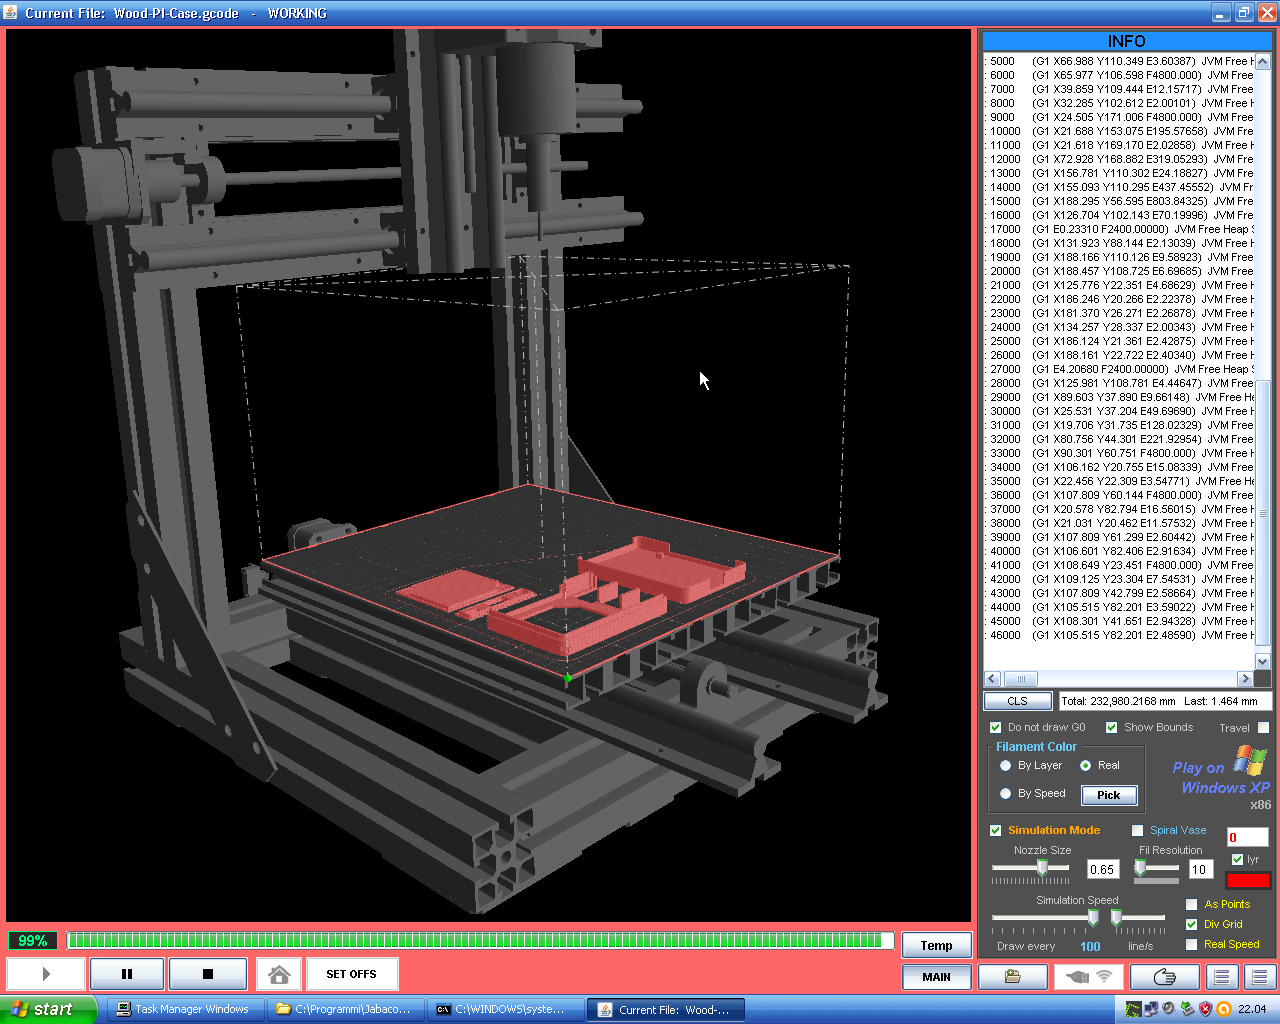This screenshot has height=1024, width=1280.
Task: Select log line 46000 in the INFO list
Action: pyautogui.click(x=1119, y=635)
